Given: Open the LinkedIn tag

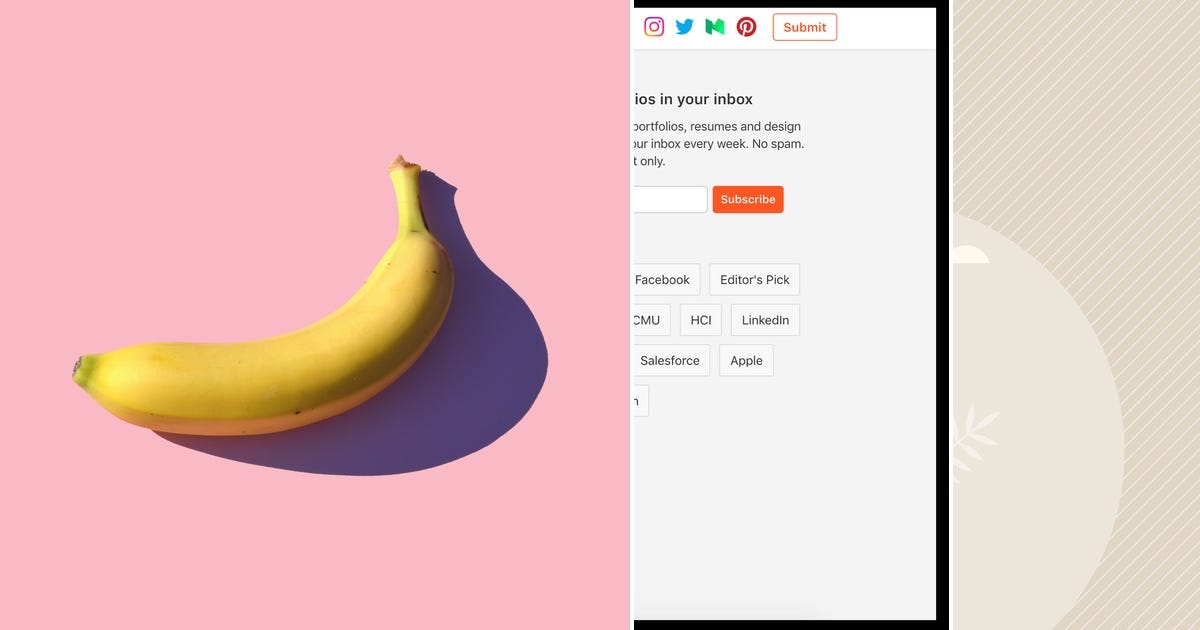Looking at the screenshot, I should [765, 320].
